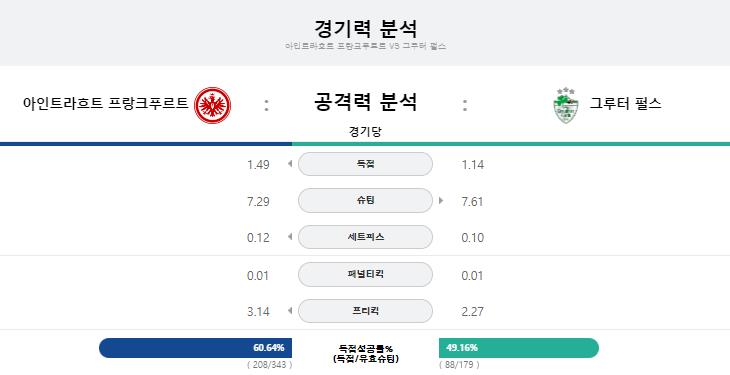This screenshot has width=730, height=375.
Task: Click the 공격력 분석 section heading
Action: (365, 102)
